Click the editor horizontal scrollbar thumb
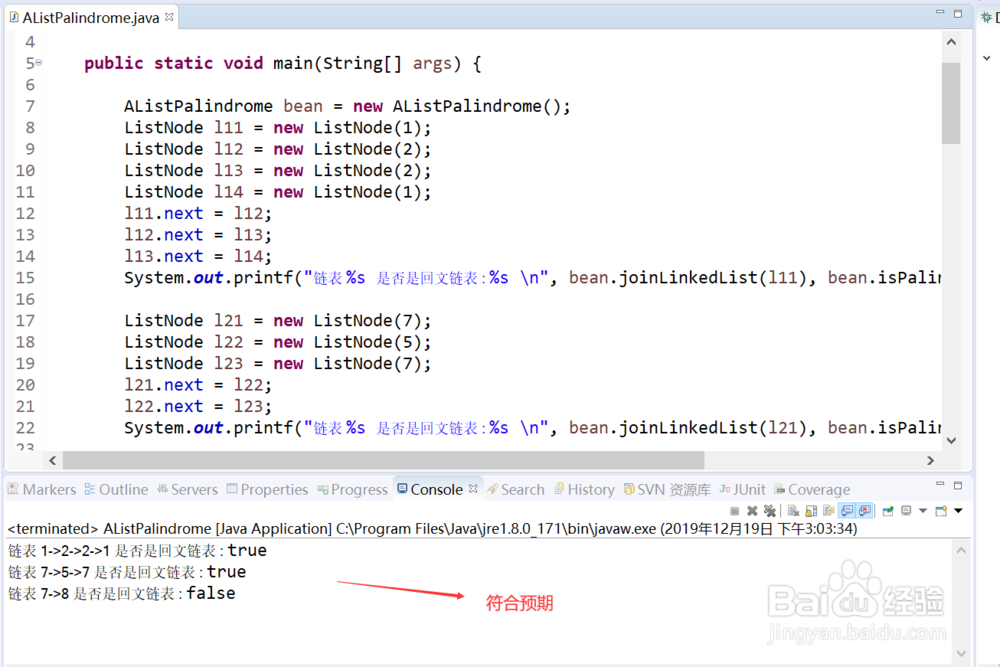This screenshot has height=667, width=1000. click(383, 460)
